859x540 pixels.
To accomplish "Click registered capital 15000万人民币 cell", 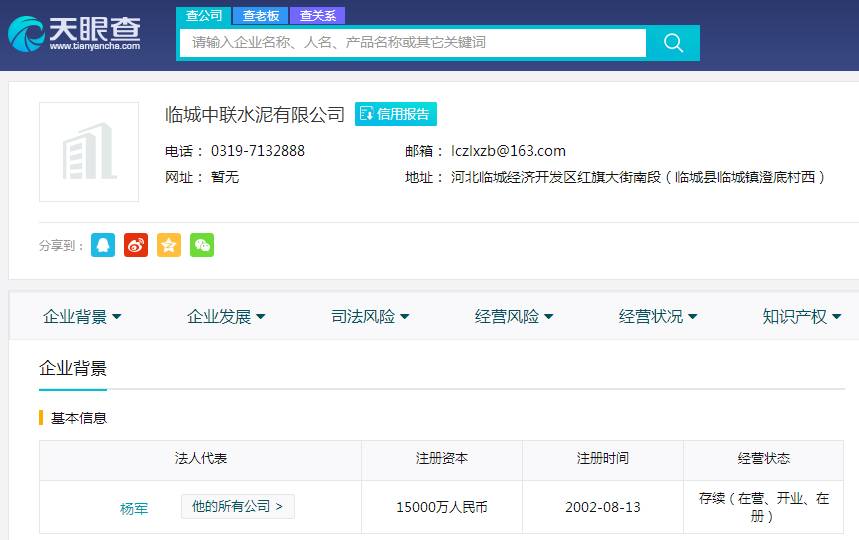I will click(x=442, y=507).
